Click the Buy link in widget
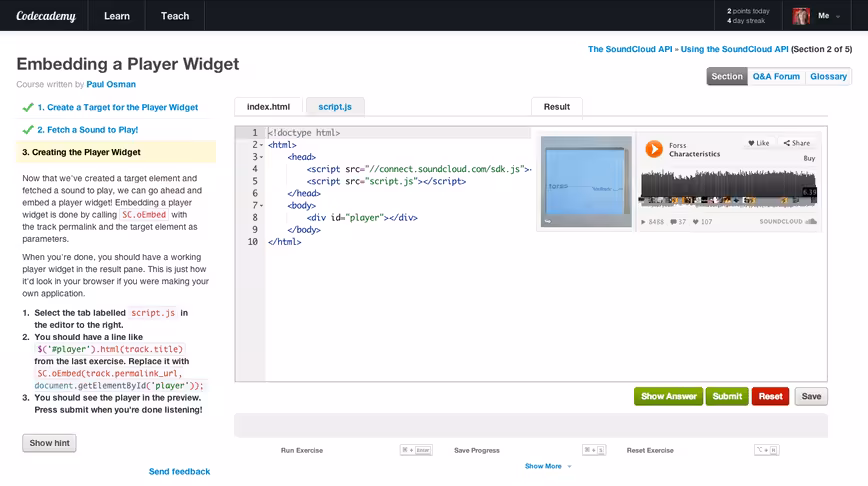The height and width of the screenshot is (486, 868). coord(809,158)
